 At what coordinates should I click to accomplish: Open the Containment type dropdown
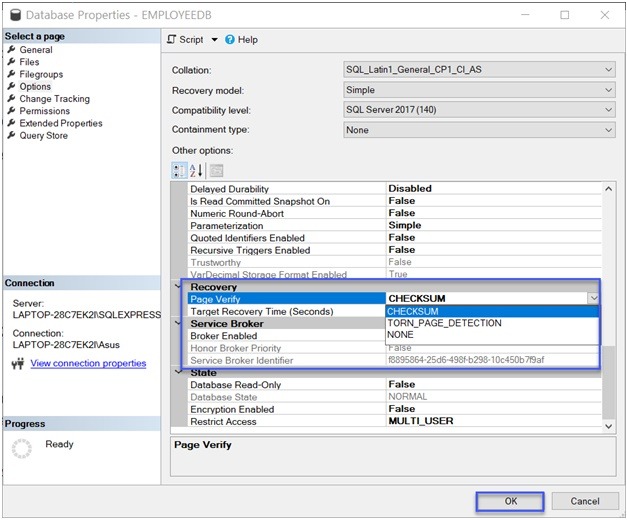pyautogui.click(x=479, y=130)
